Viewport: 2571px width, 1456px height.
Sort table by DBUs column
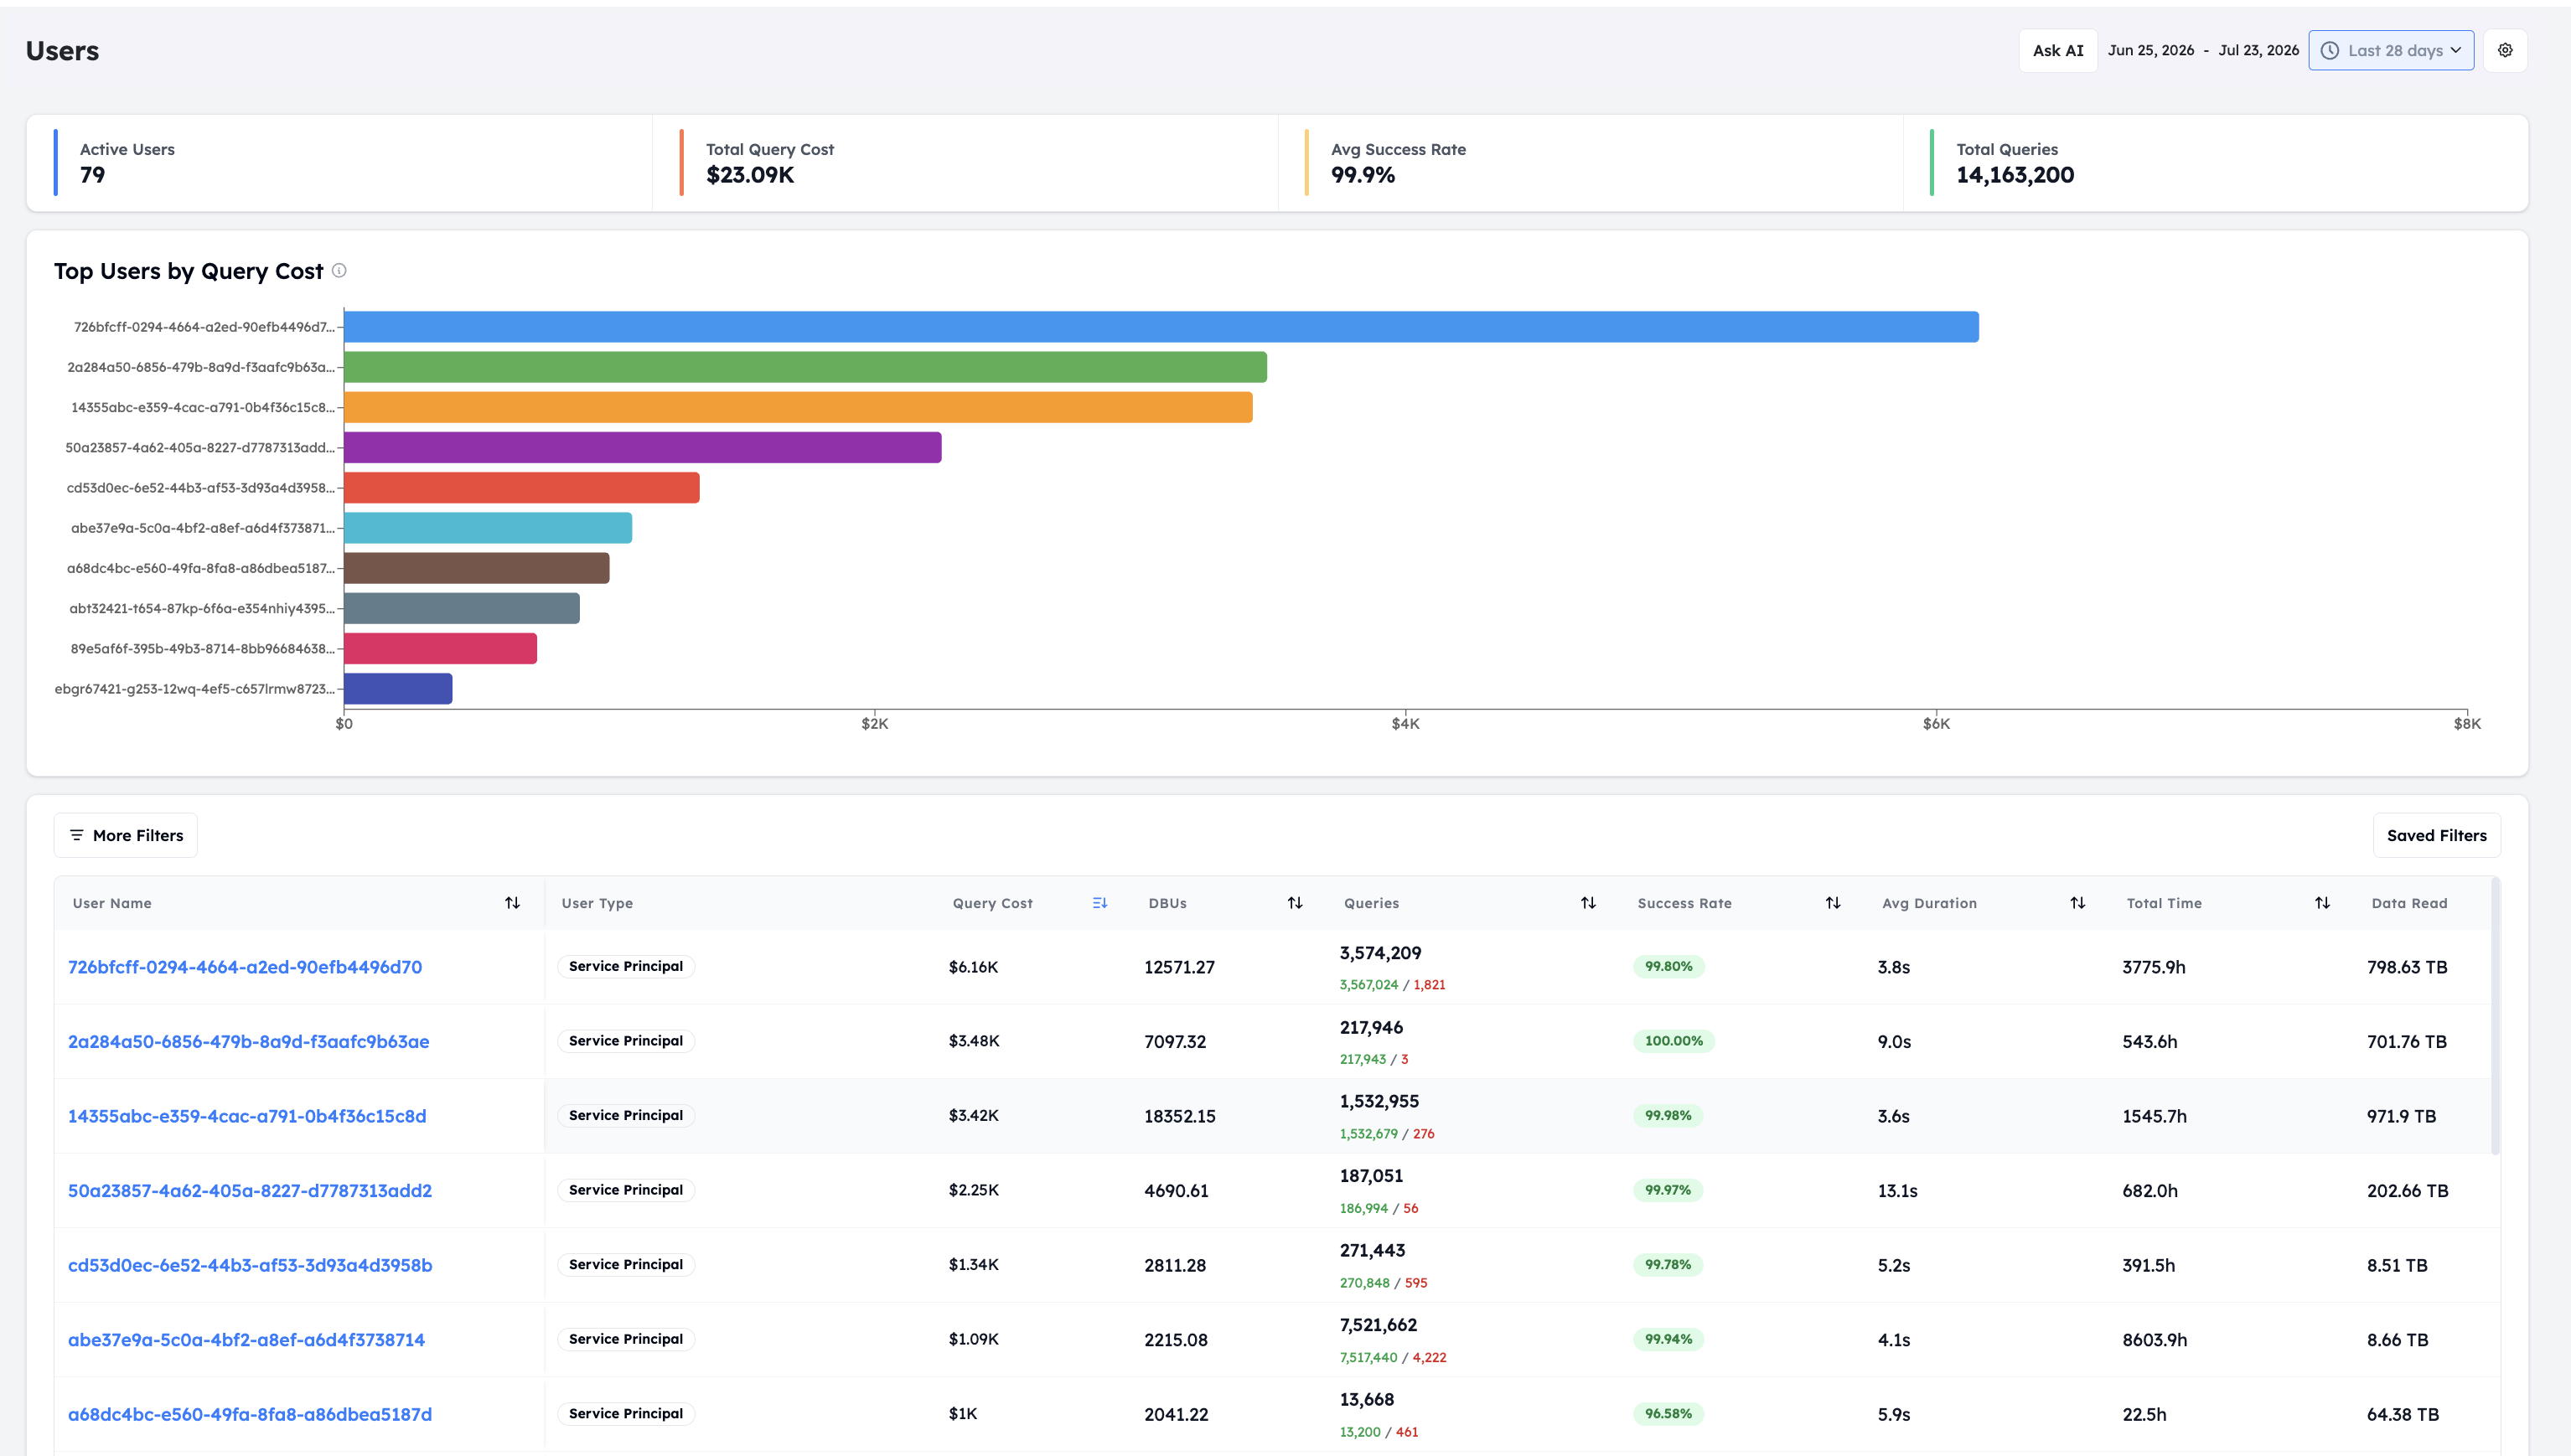[x=1295, y=903]
